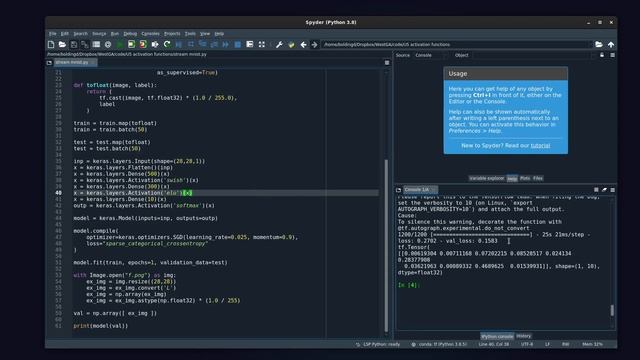Open the Consoles menu

click(x=151, y=33)
